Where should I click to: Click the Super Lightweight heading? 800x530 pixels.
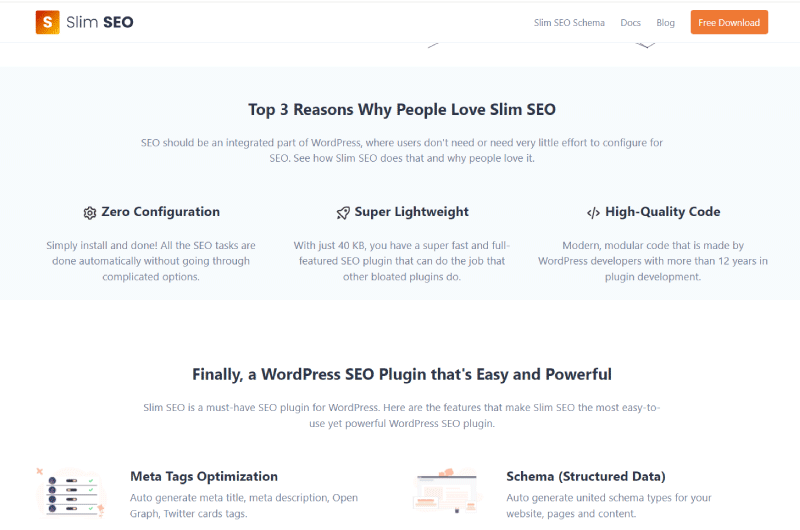click(411, 212)
